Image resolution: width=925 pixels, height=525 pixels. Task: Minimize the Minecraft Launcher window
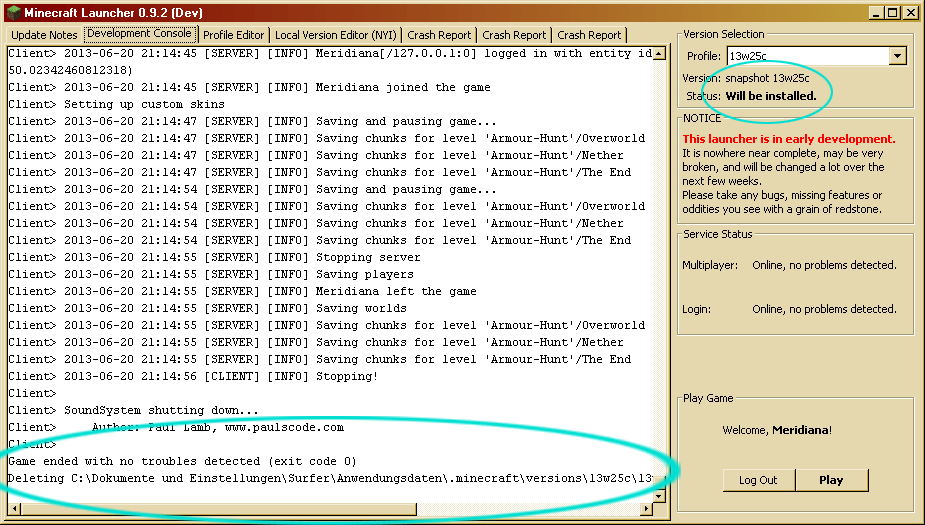(x=876, y=12)
